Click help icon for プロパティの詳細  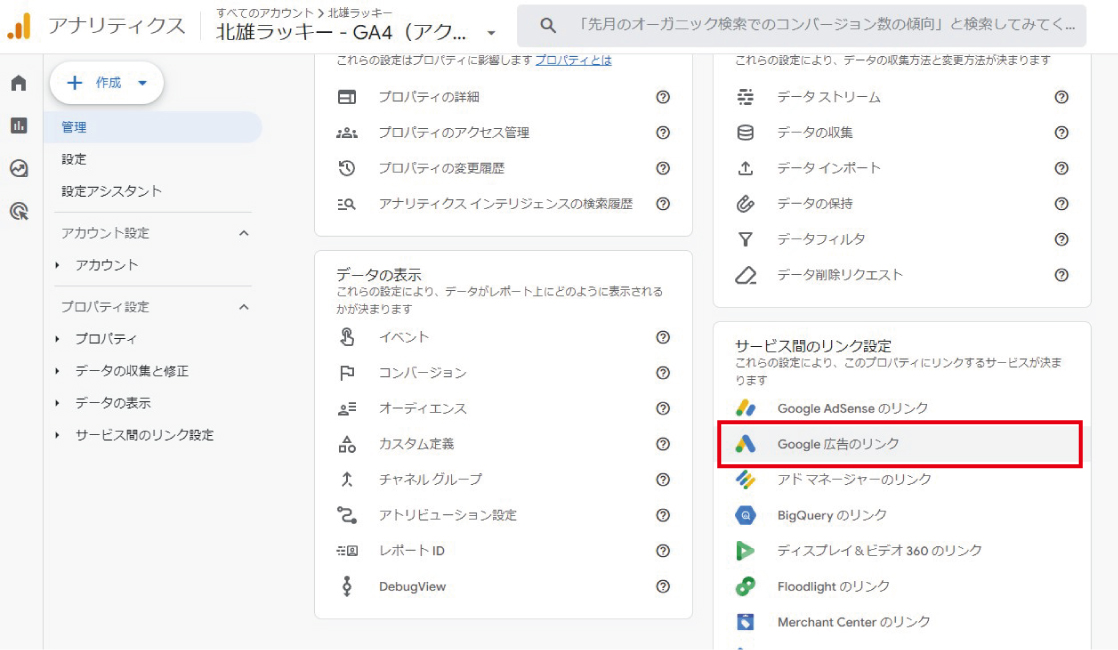point(663,97)
